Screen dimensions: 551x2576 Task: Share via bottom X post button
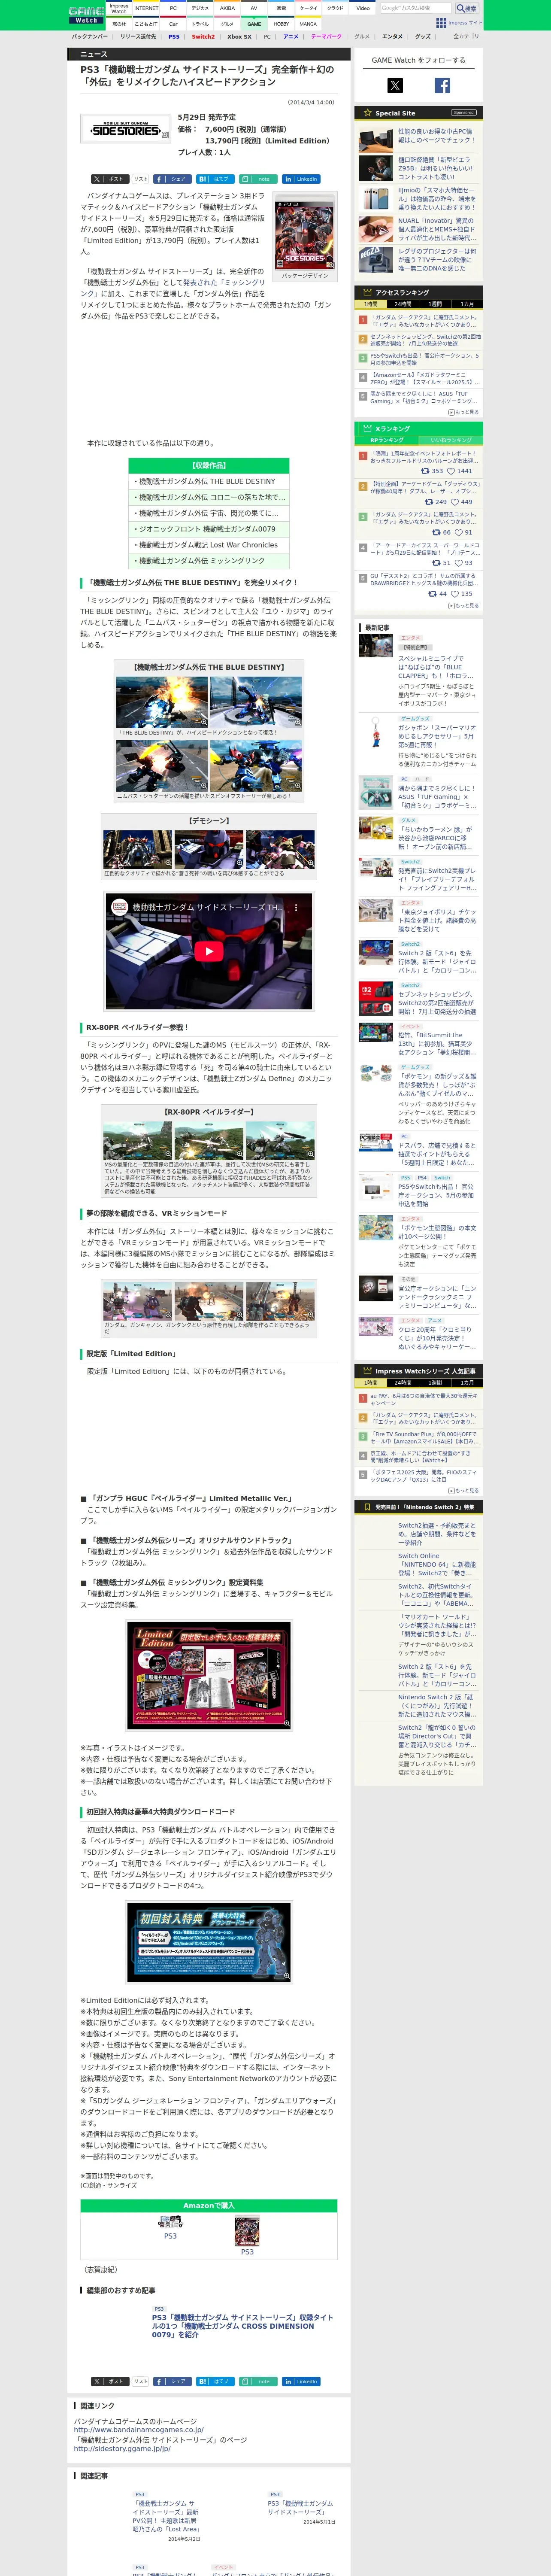[110, 2381]
